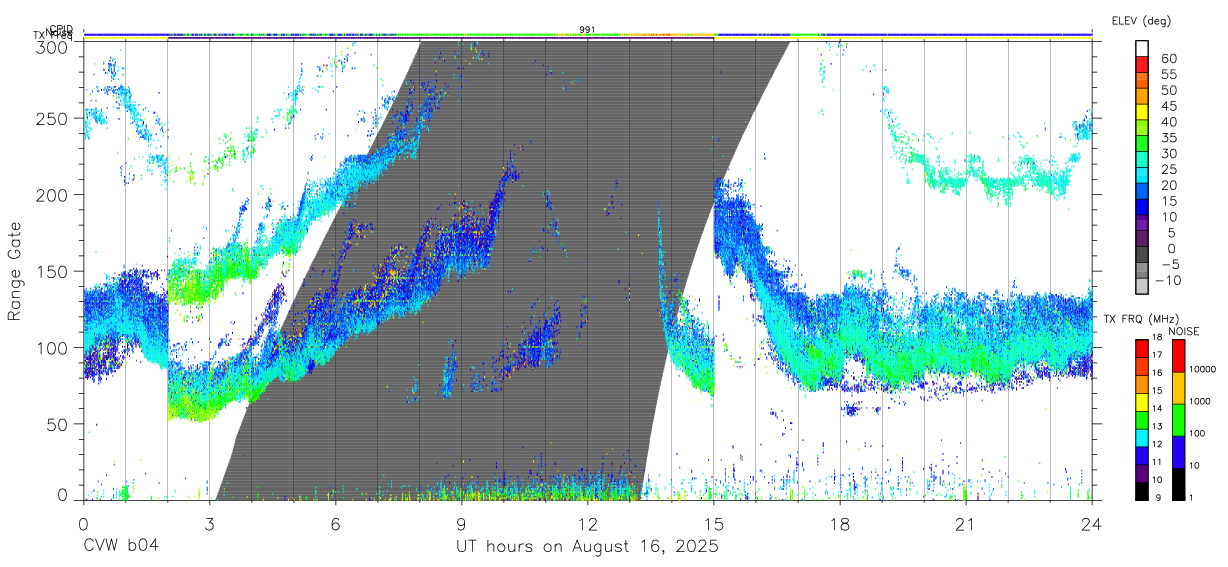Pick the red NOISE swatch above 10000
The height and width of the screenshot is (567, 1228).
coord(1177,355)
